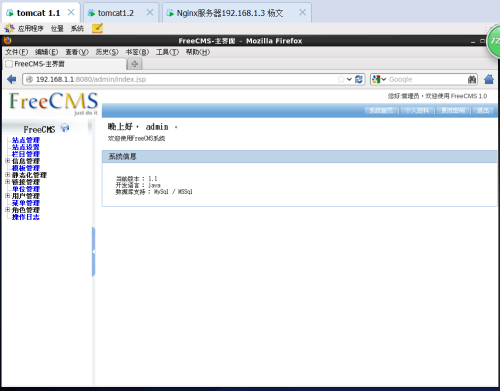Close the tomcat1.2 session tab
The image size is (500, 391).
150,13
